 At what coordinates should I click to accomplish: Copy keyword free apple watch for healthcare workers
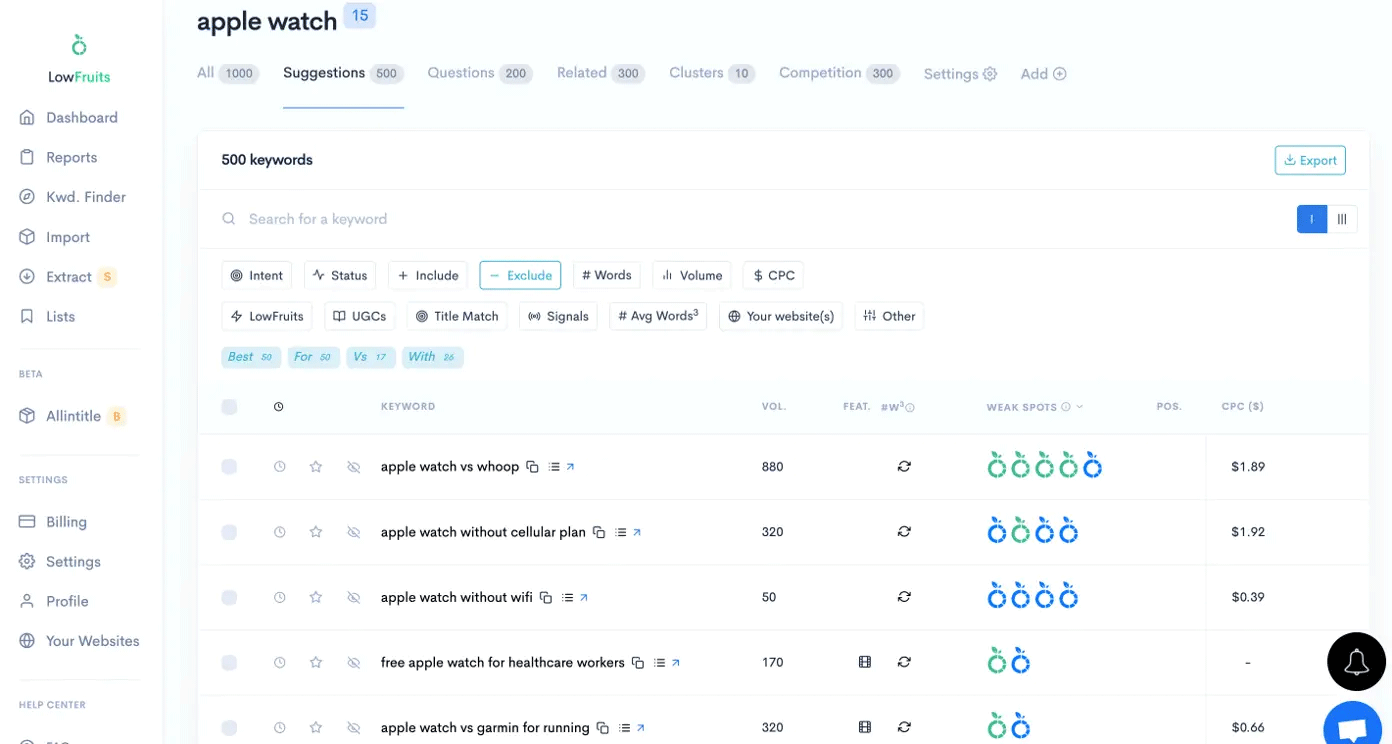tap(638, 662)
